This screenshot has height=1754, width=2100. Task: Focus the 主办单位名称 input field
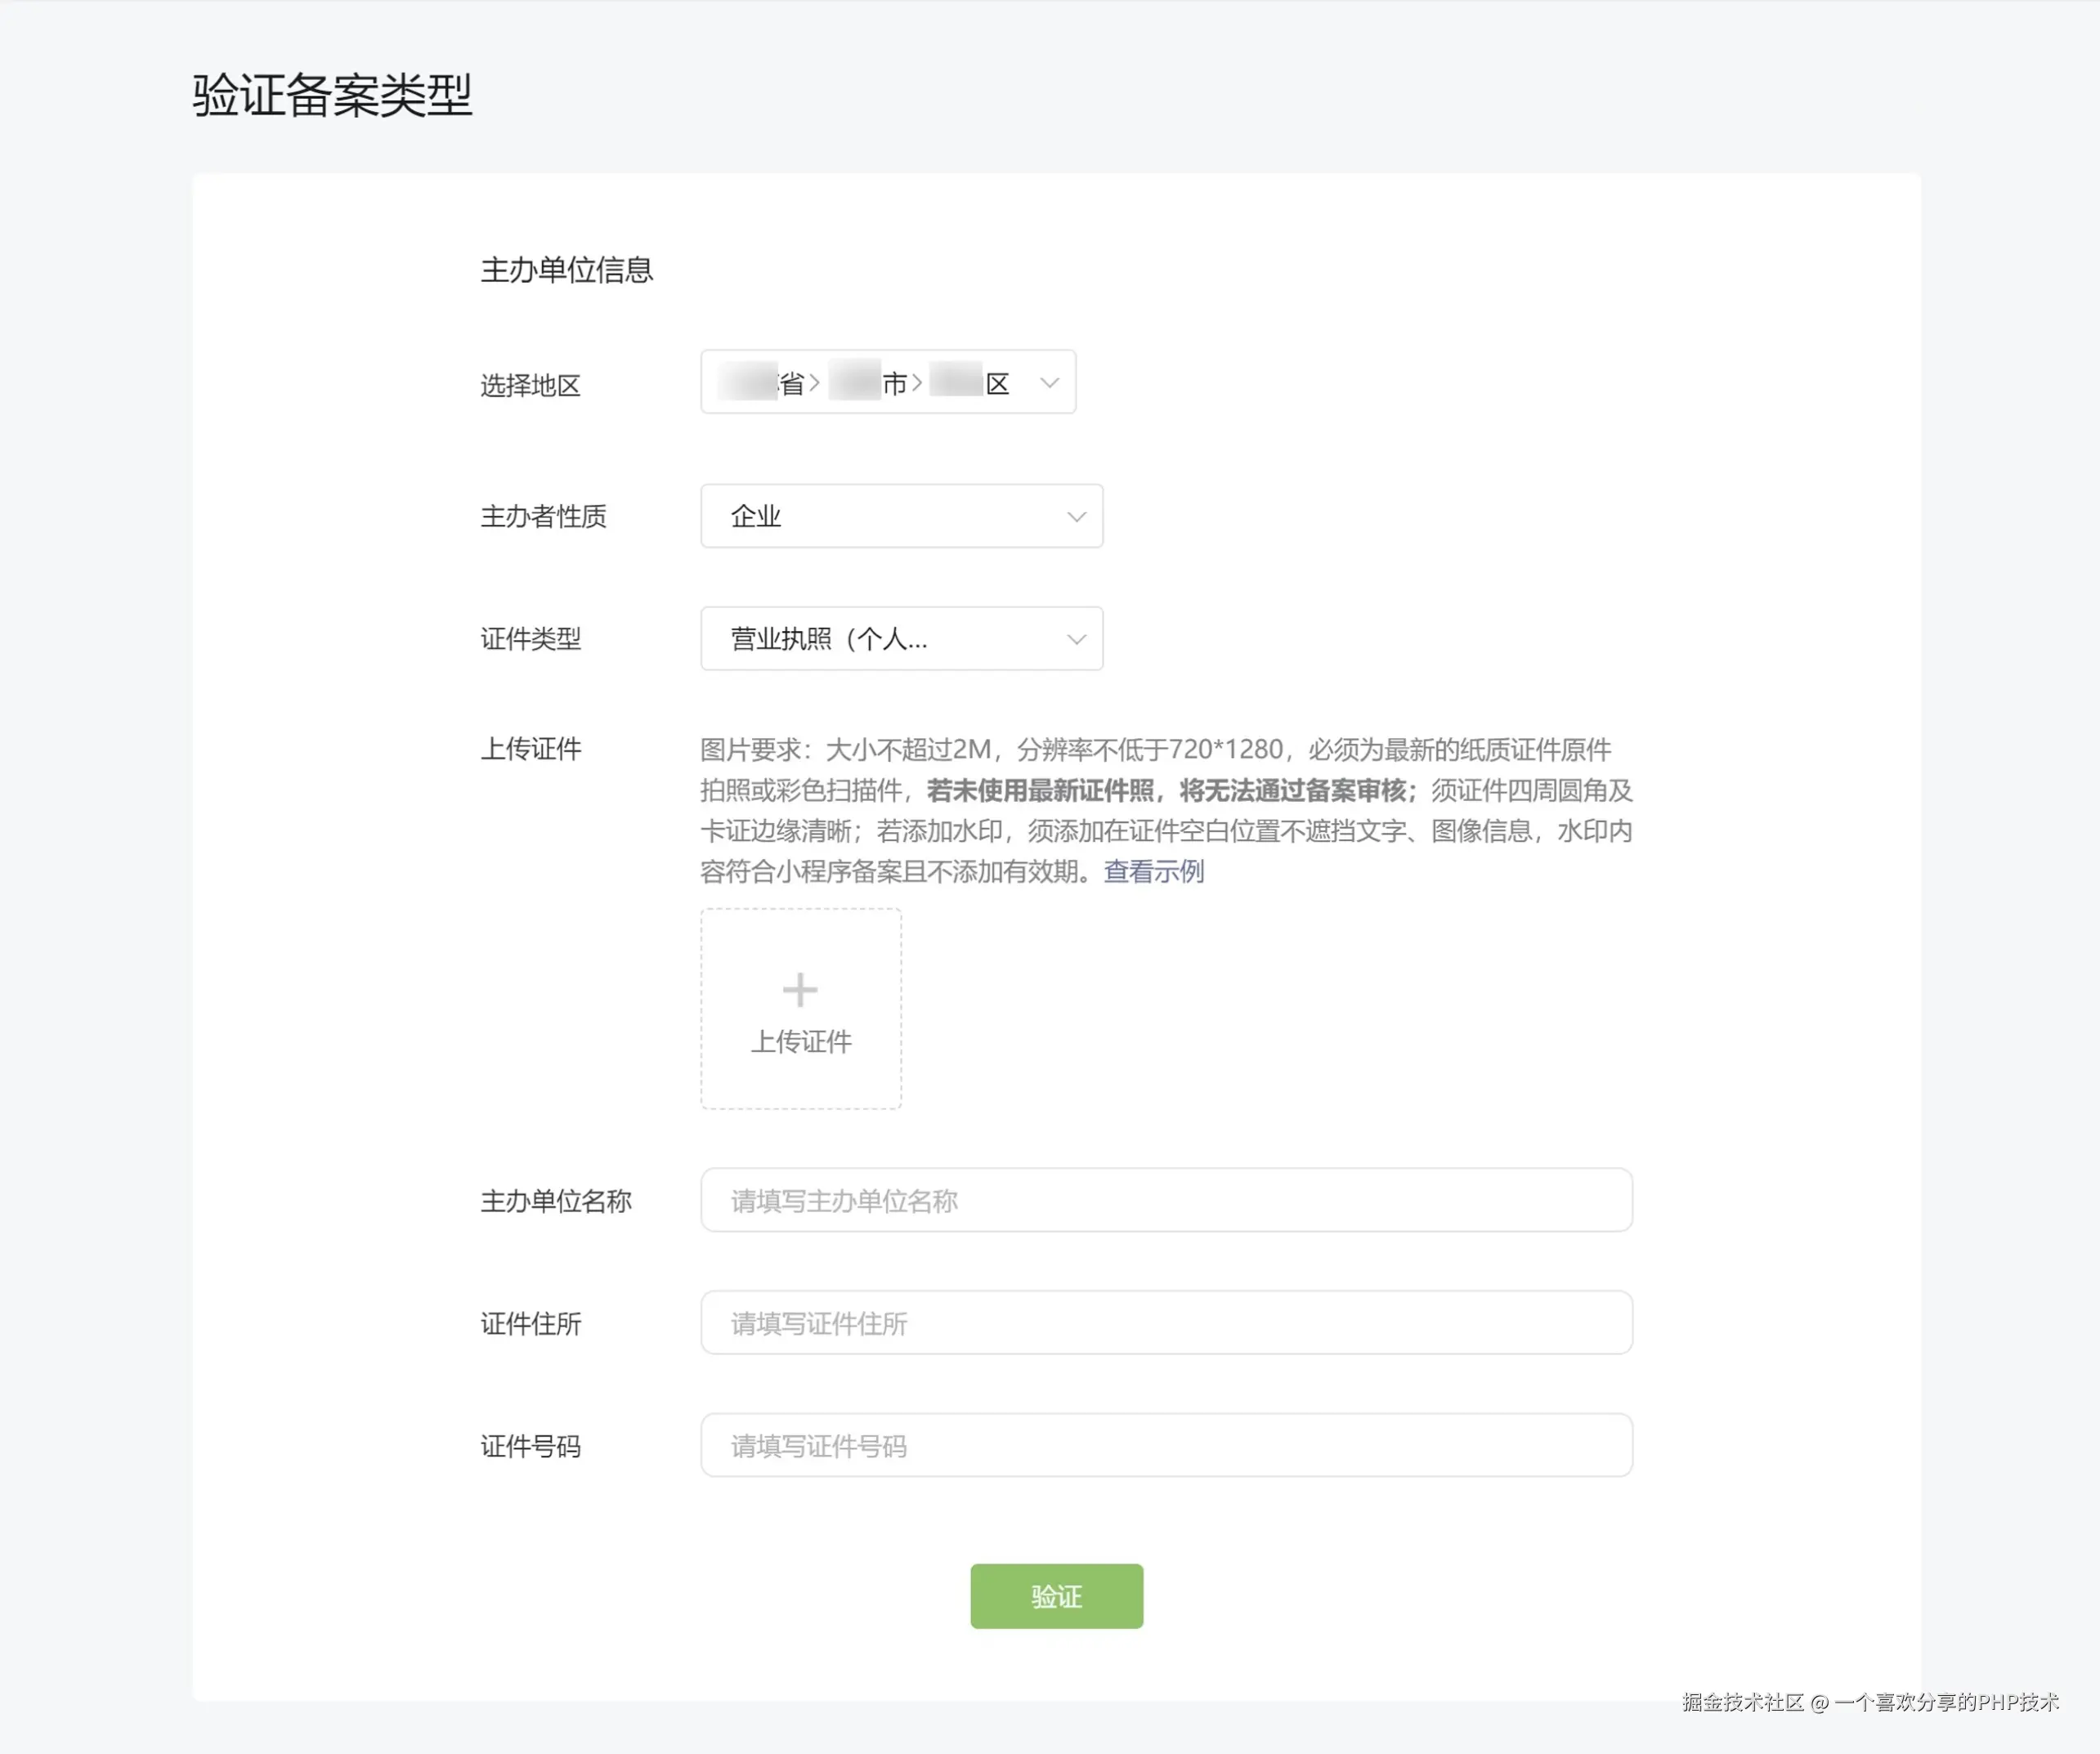[1166, 1200]
